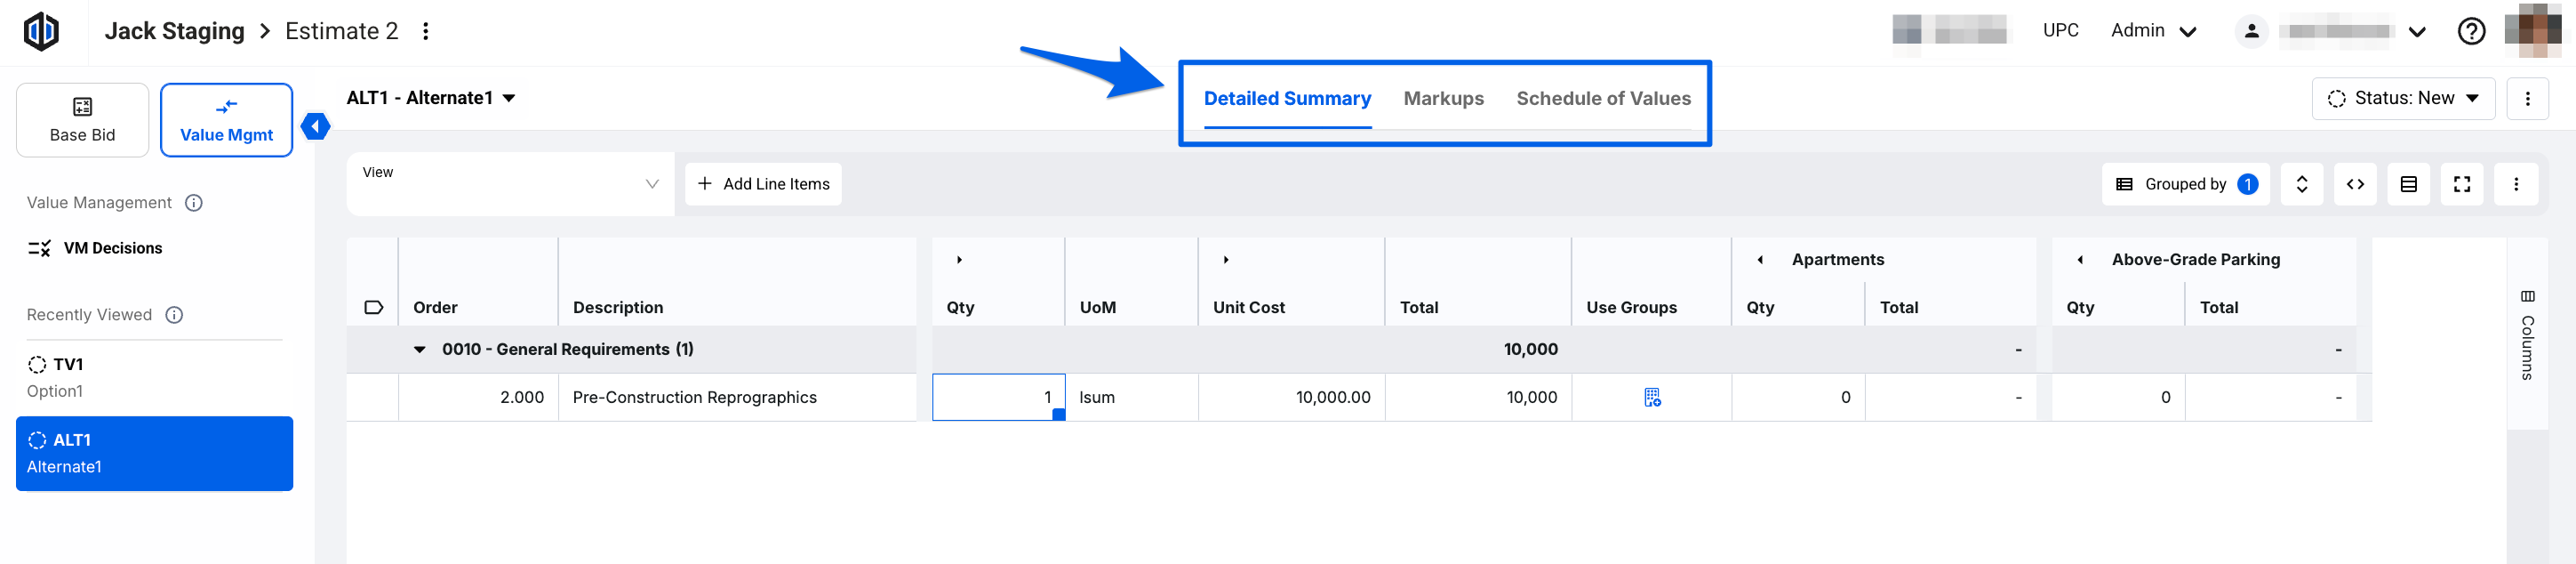The height and width of the screenshot is (564, 2576).
Task: Click the expand/collapse rows icon
Action: coord(2301,184)
